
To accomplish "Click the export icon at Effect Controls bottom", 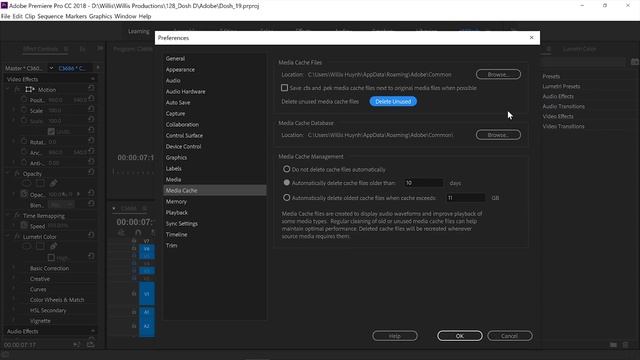I will pos(91,344).
